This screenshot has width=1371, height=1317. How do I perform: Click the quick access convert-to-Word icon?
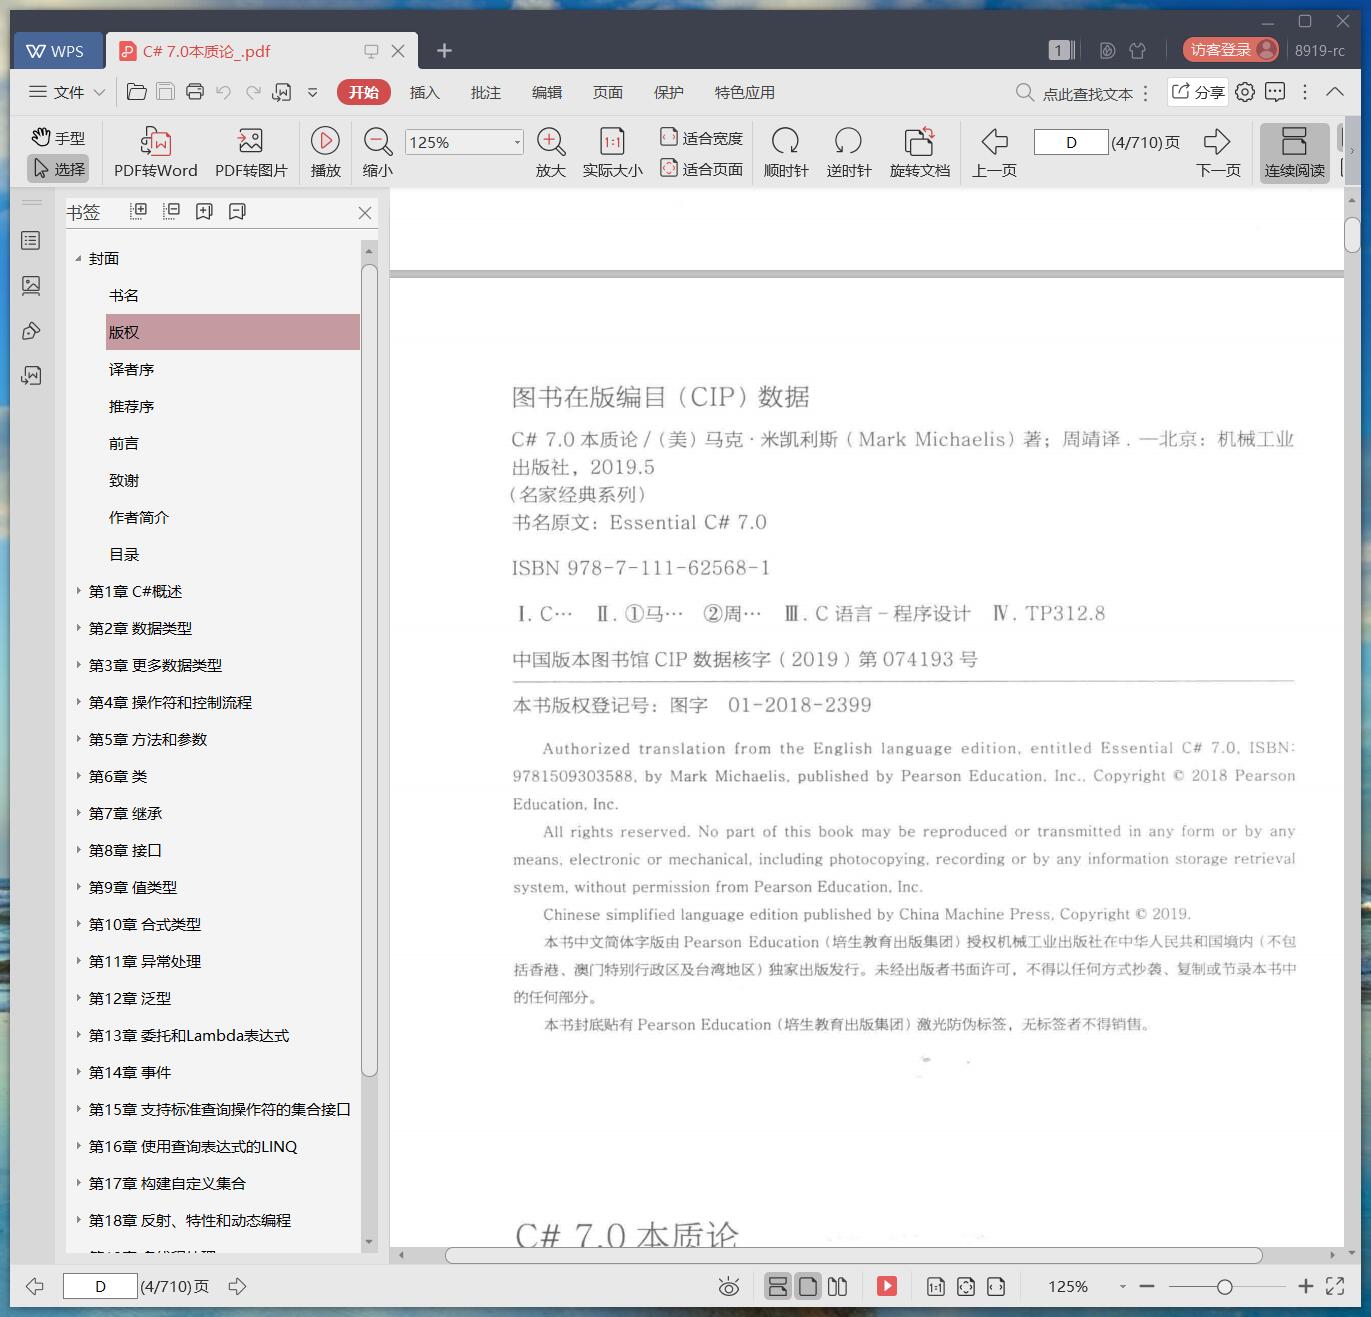tap(282, 92)
